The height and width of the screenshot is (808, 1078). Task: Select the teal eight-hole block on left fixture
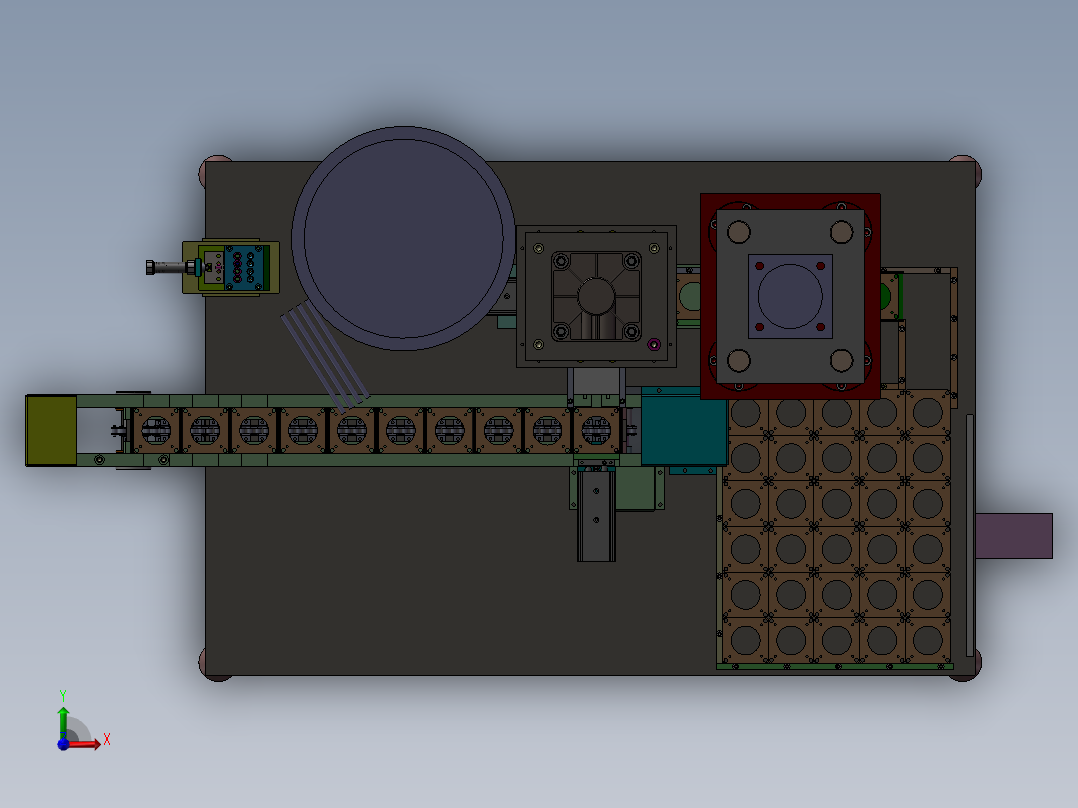point(244,267)
